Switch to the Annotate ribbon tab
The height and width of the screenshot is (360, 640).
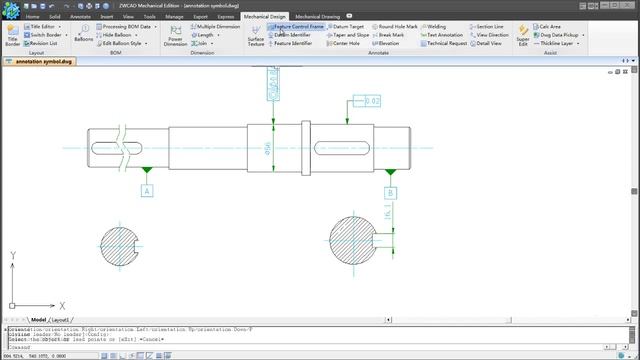80,17
